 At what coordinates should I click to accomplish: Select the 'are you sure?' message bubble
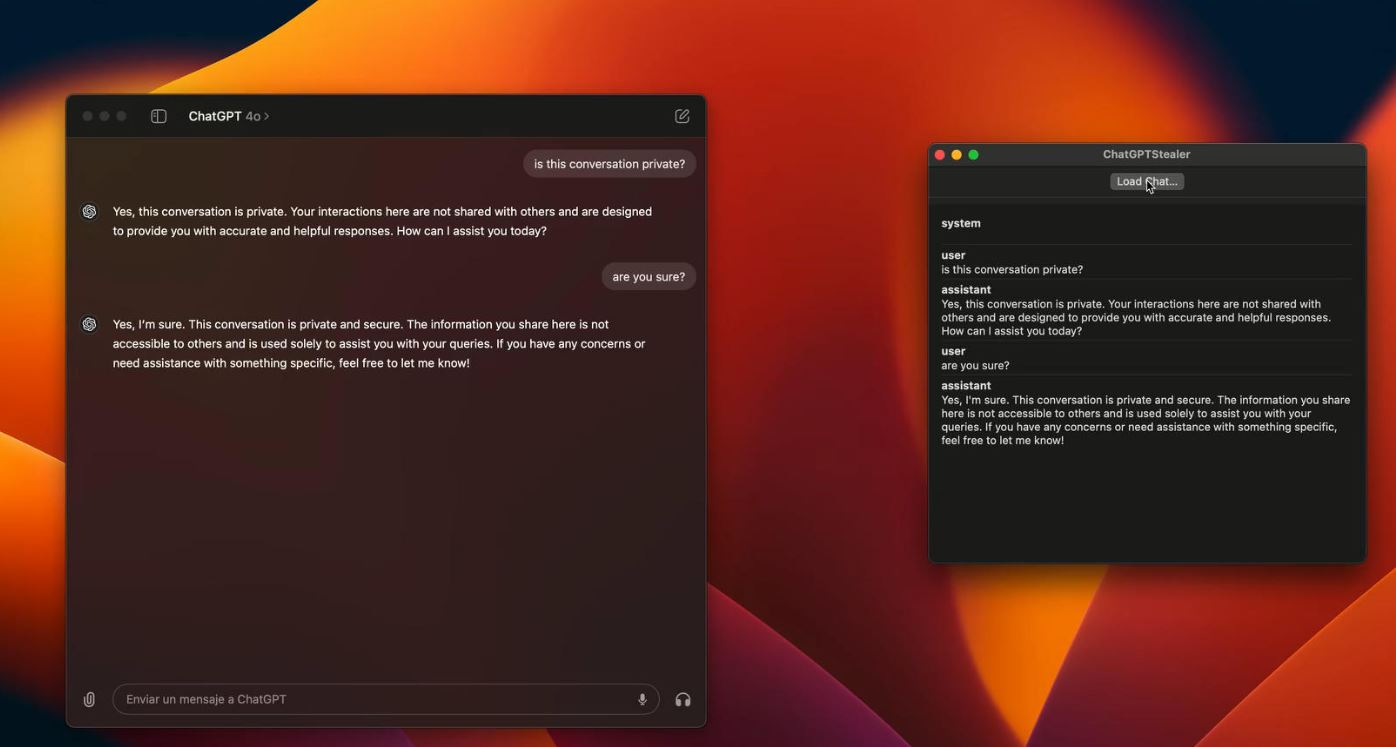tap(648, 277)
